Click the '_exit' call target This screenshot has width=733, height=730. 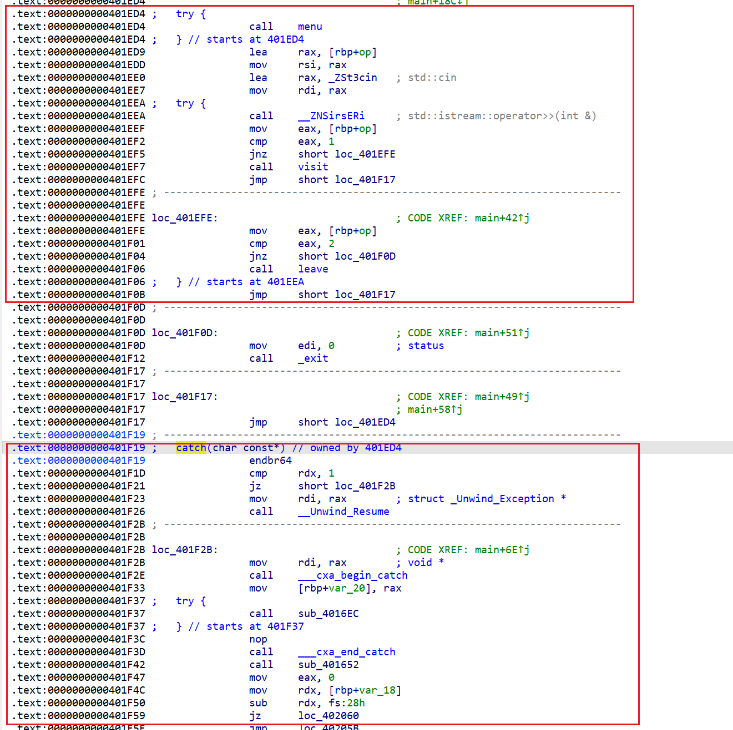tap(313, 358)
